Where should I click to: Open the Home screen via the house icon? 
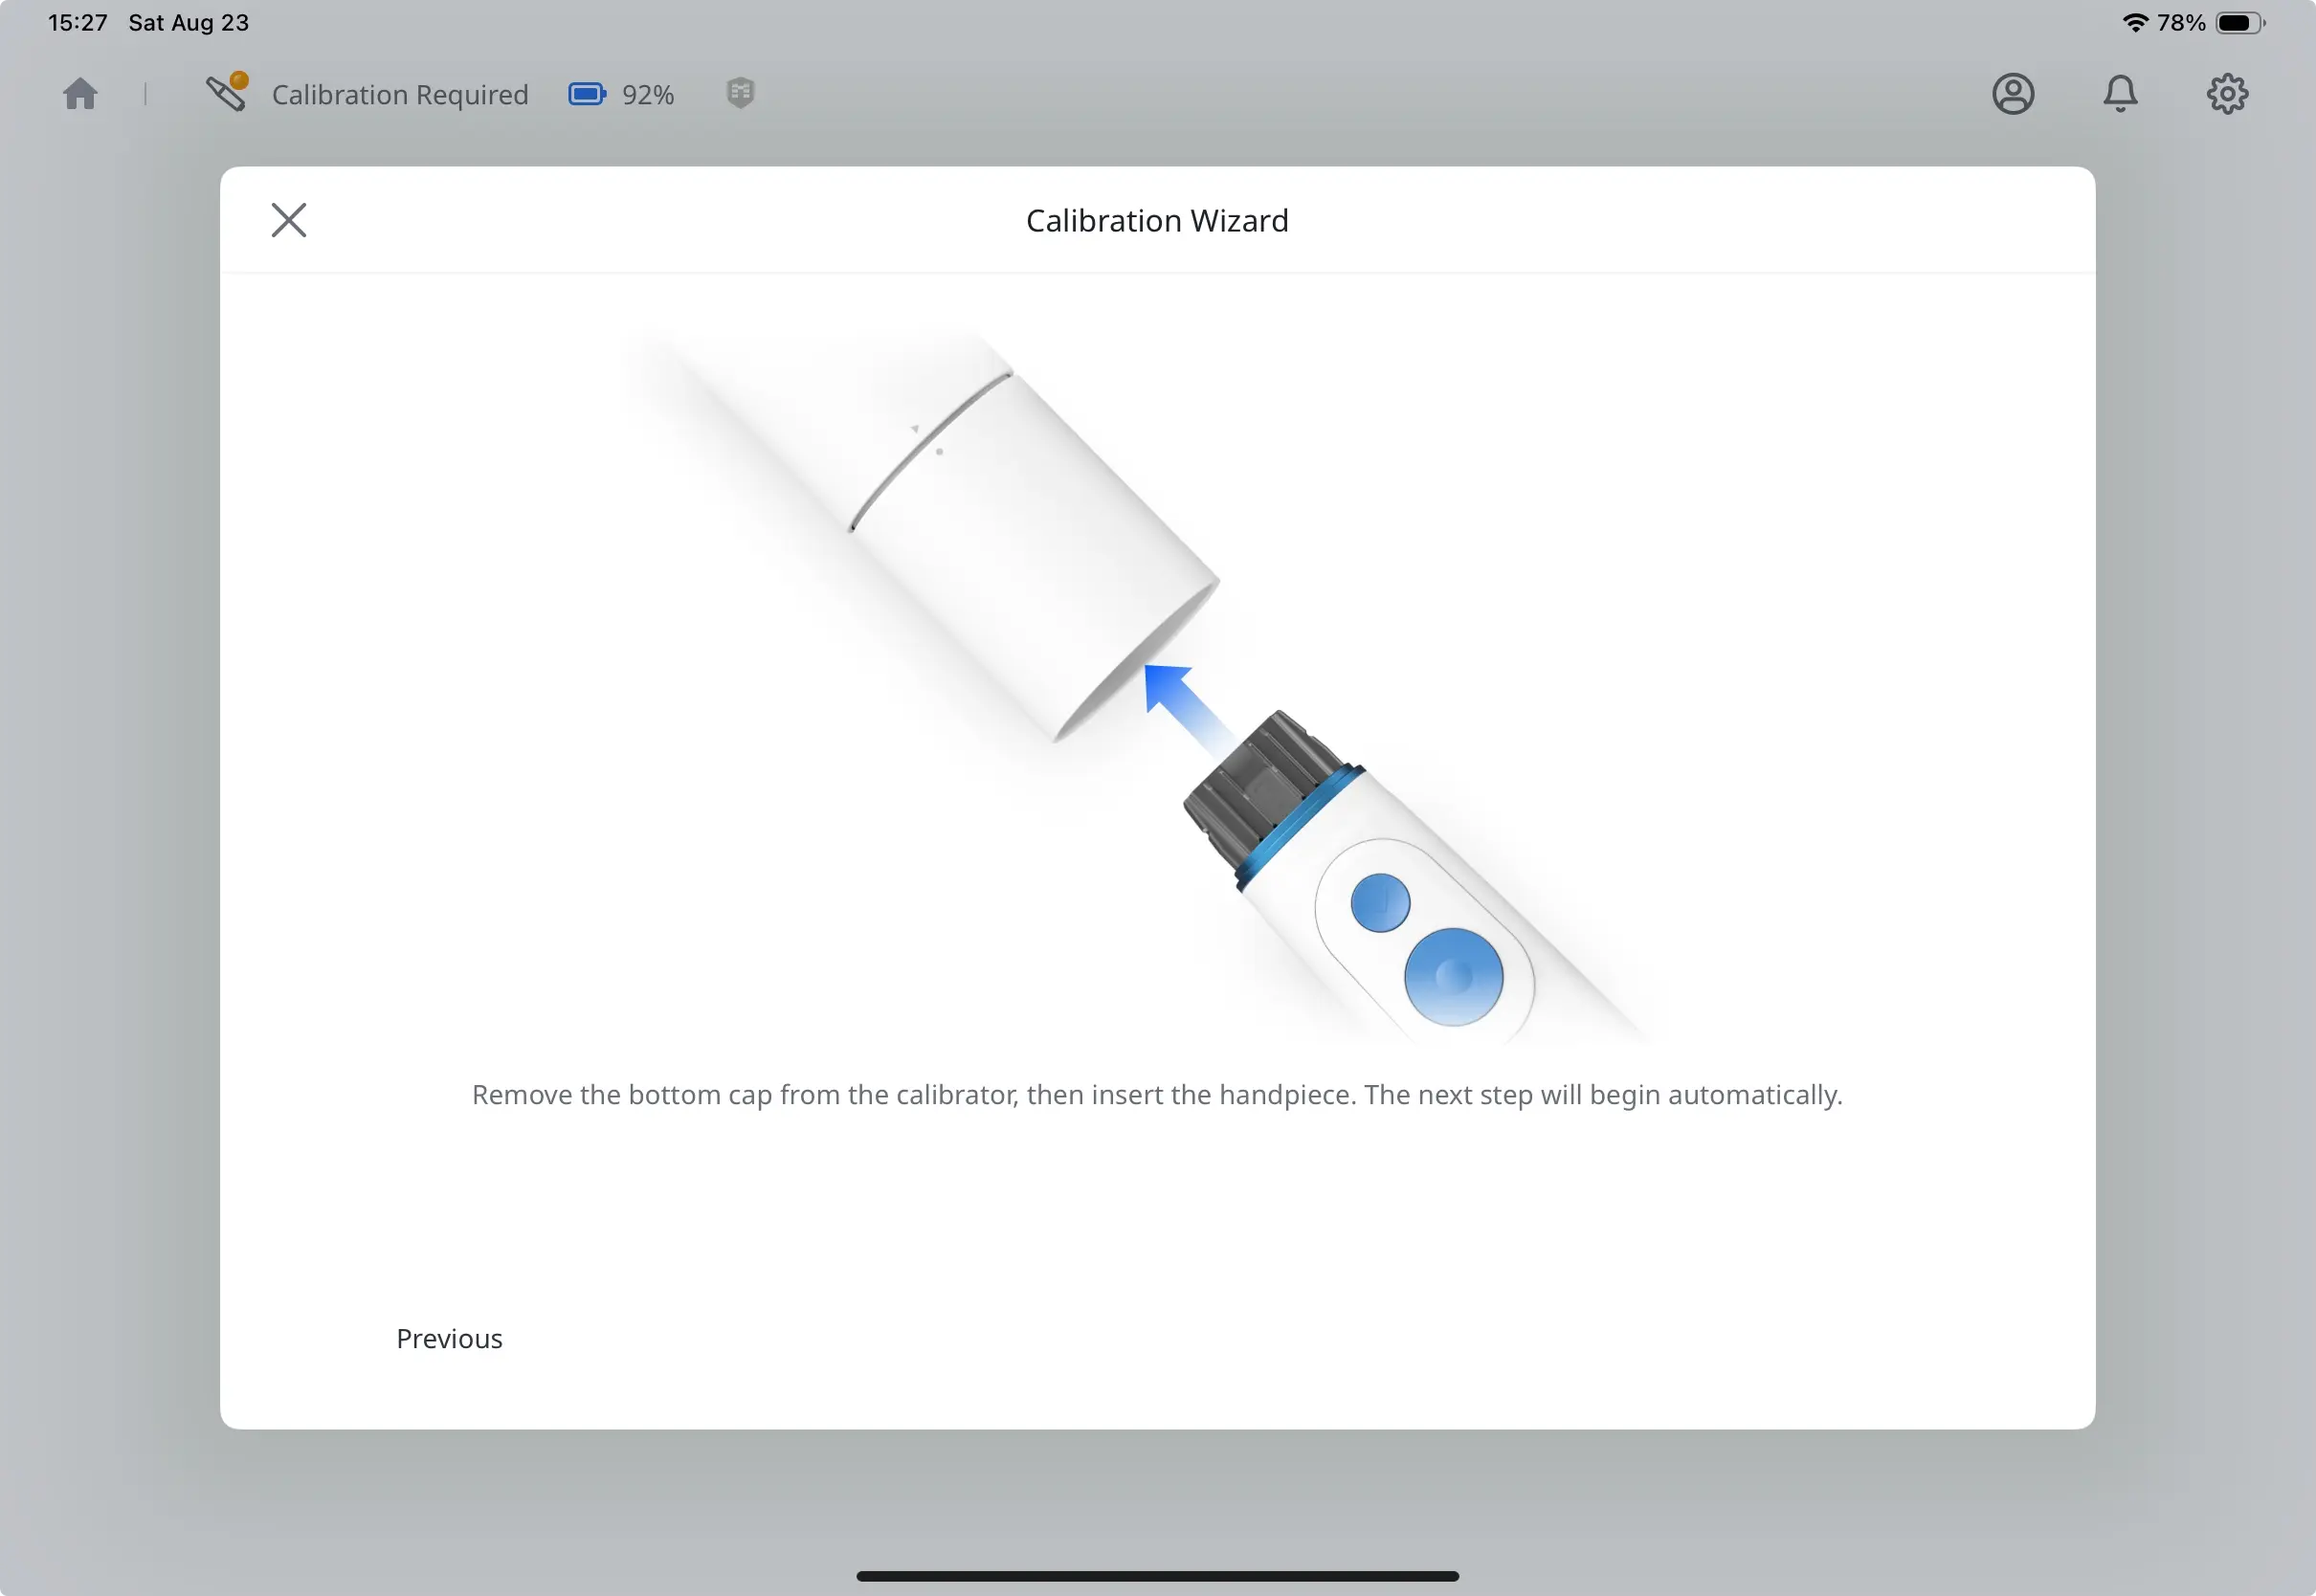tap(80, 93)
